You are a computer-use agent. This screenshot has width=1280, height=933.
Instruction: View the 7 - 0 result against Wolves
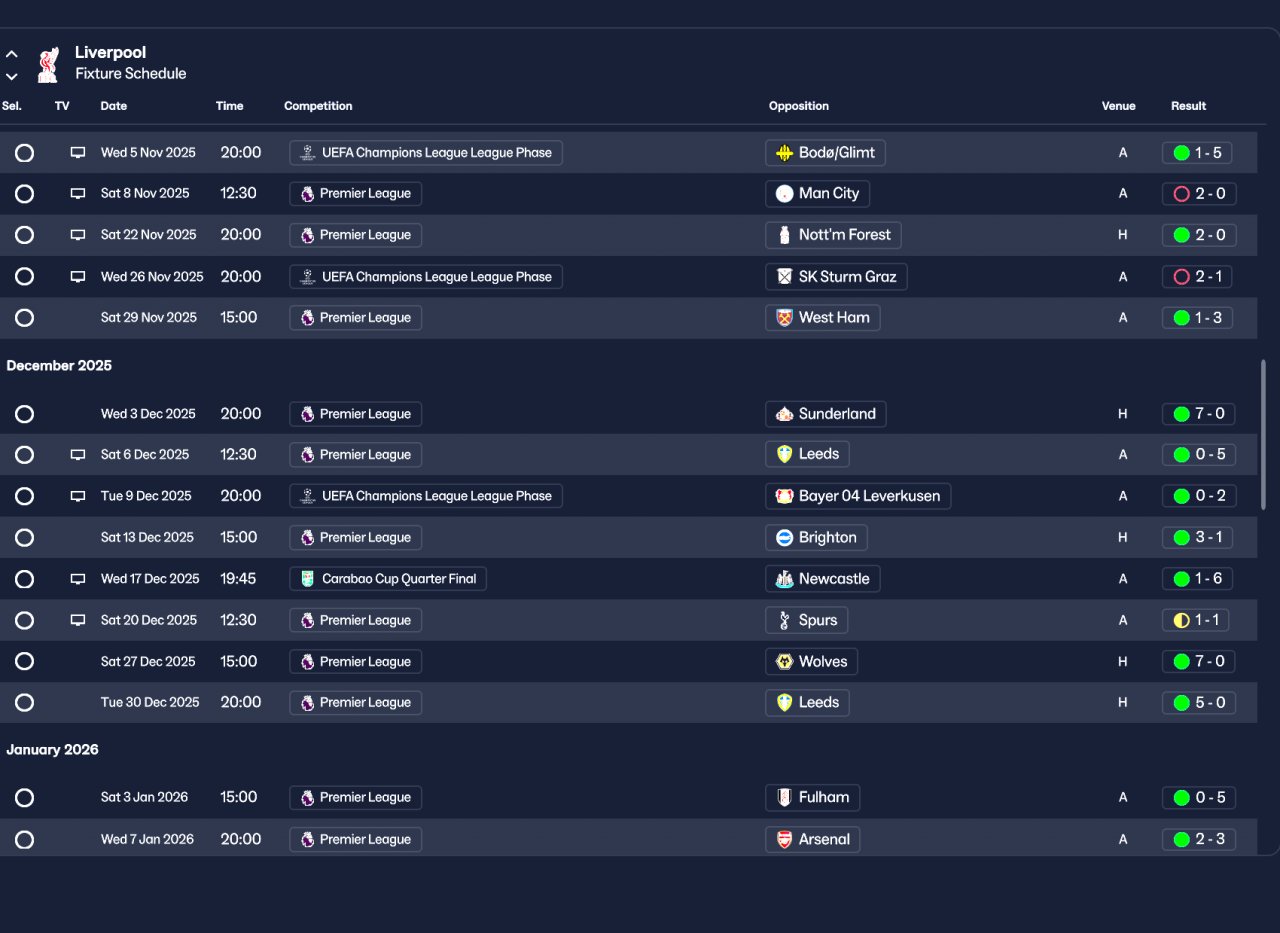click(x=1199, y=662)
